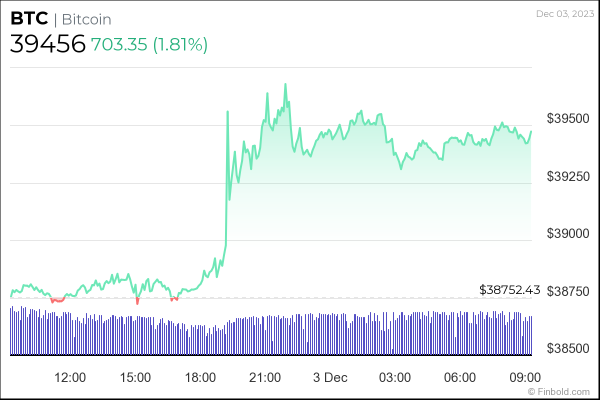Screen dimensions: 600x400
Task: Click the $38500 price axis label
Action: [x=567, y=348]
